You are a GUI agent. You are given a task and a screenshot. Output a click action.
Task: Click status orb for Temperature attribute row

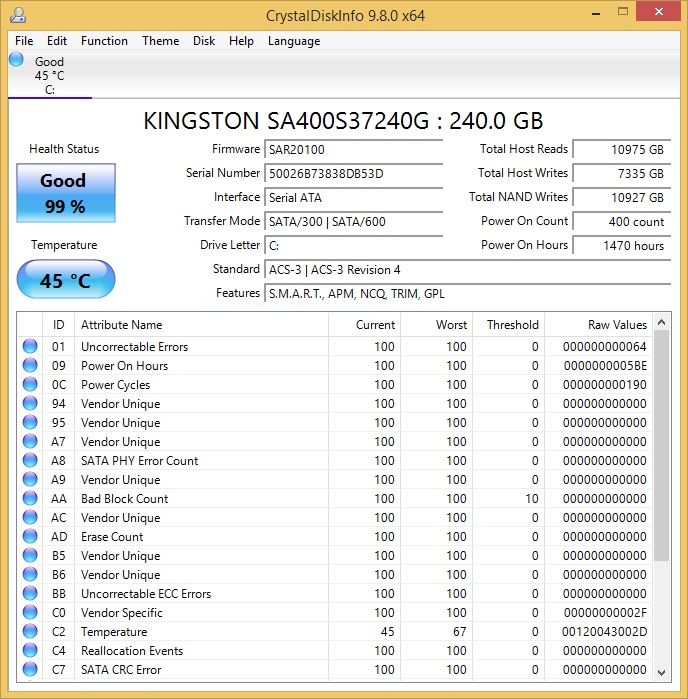[30, 631]
